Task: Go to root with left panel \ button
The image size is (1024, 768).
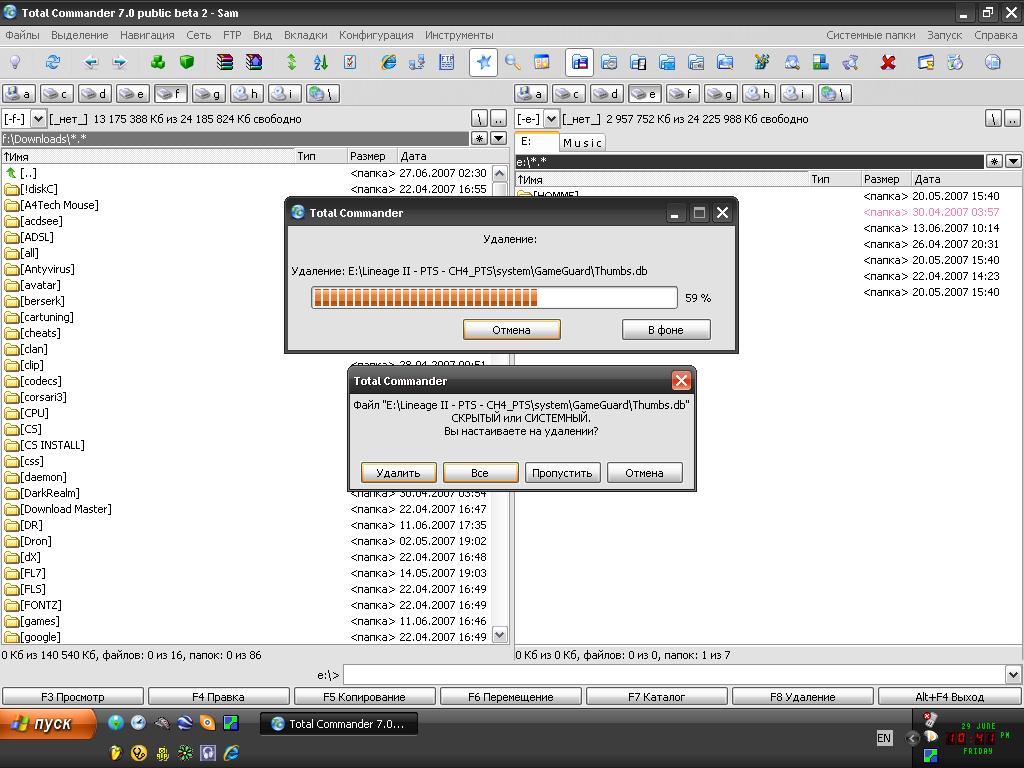Action: (x=479, y=119)
